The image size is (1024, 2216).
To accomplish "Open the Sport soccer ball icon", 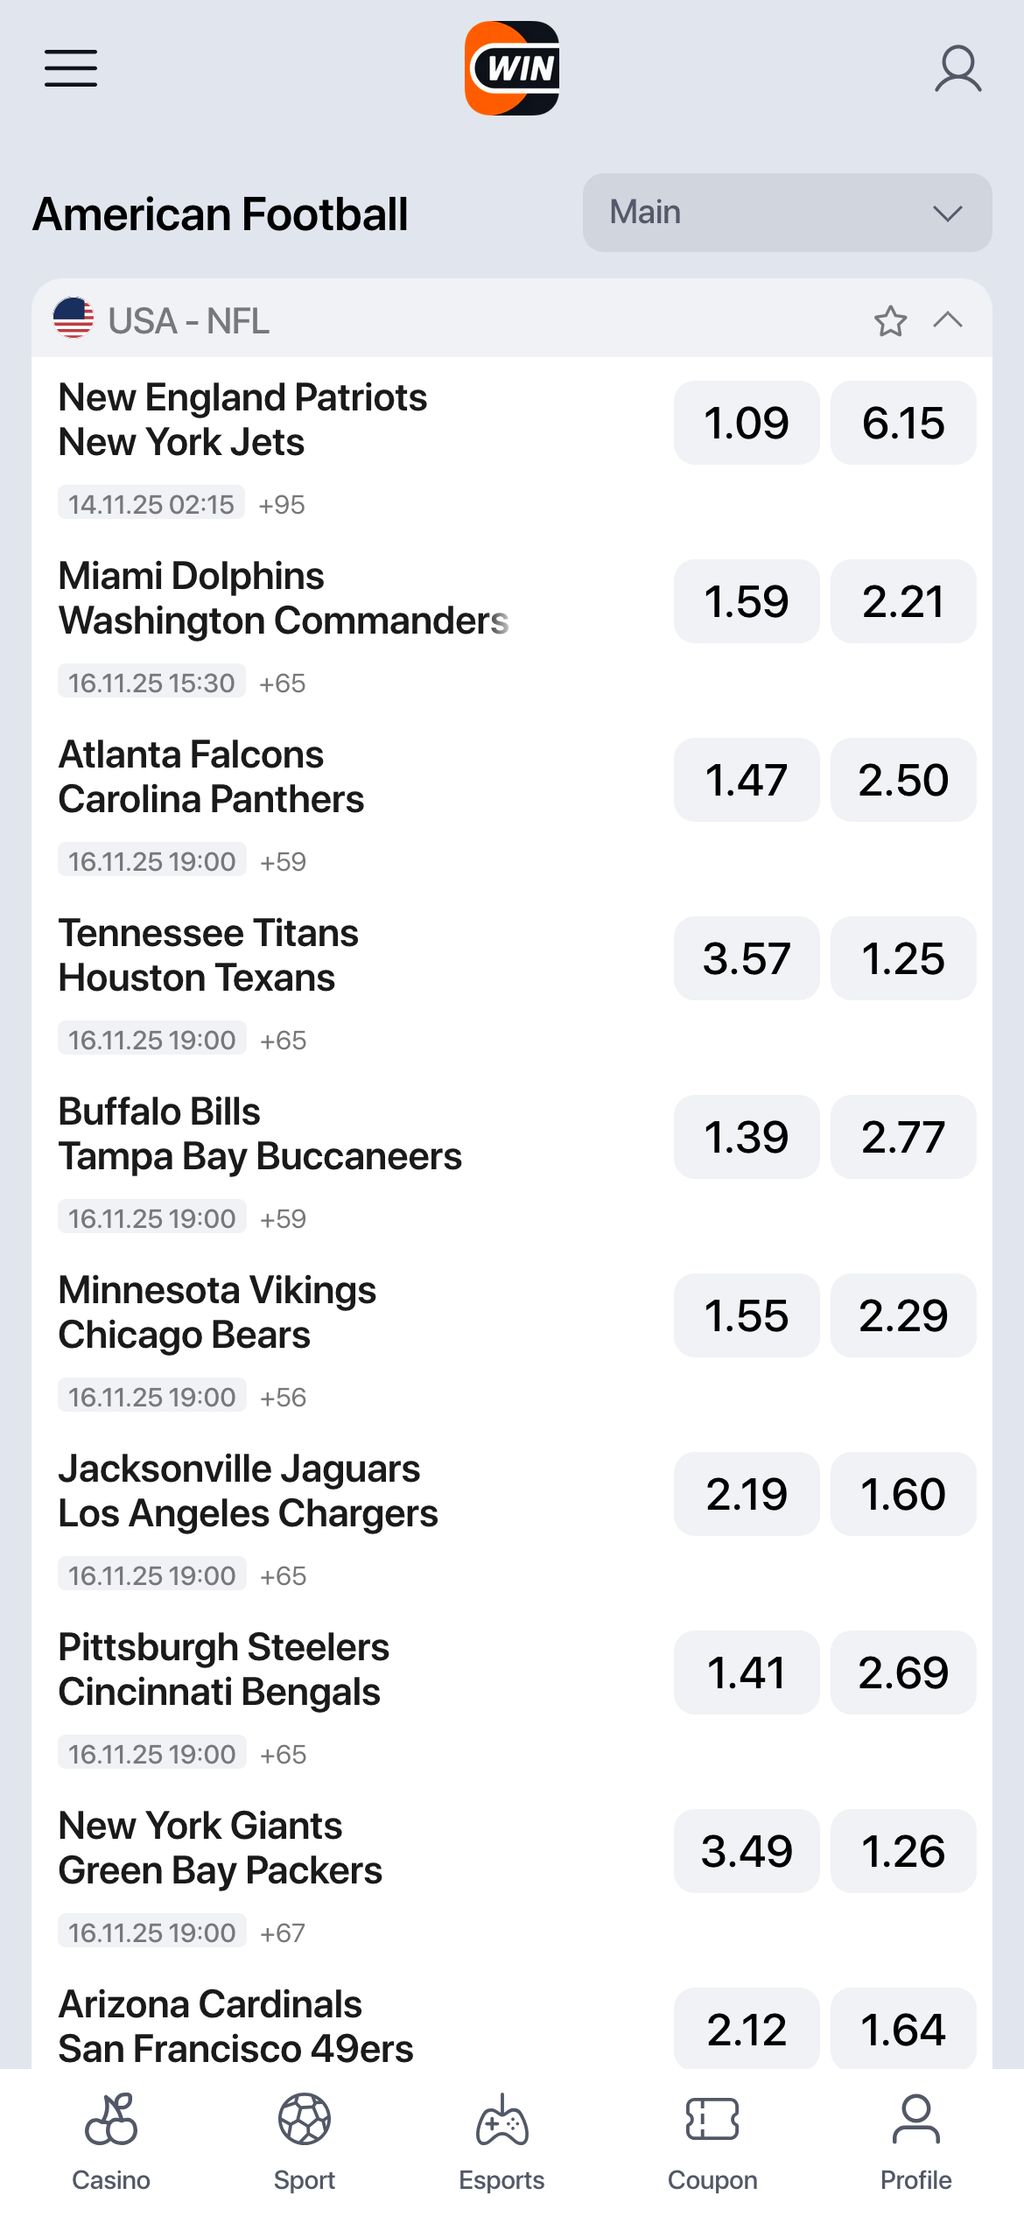I will 304,2120.
